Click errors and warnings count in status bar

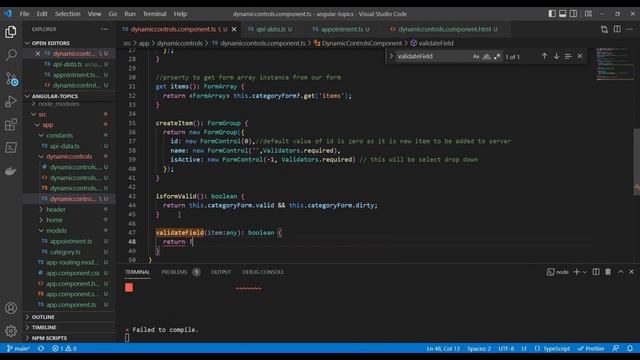pyautogui.click(x=64, y=349)
